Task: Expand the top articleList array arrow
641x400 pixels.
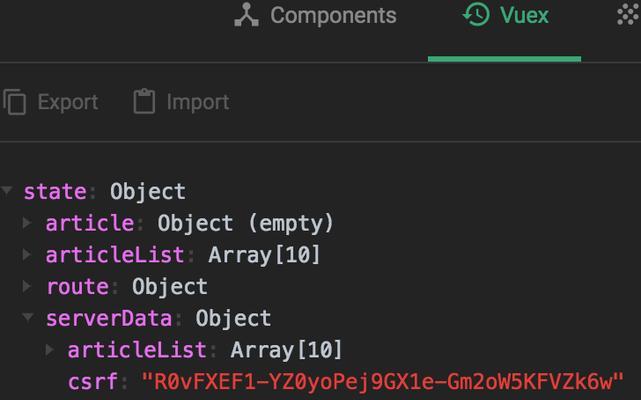Action: point(27,254)
